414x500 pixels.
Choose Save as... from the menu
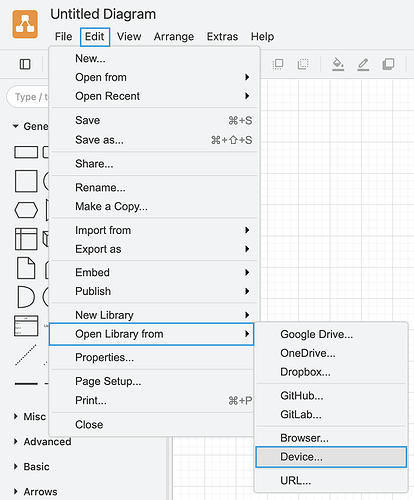[154, 140]
